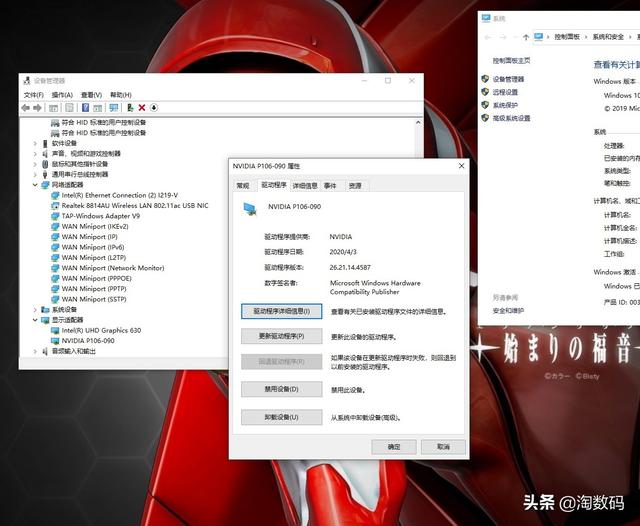The width and height of the screenshot is (640, 526).
Task: Switch to the 详细信息 tab
Action: (x=305, y=186)
